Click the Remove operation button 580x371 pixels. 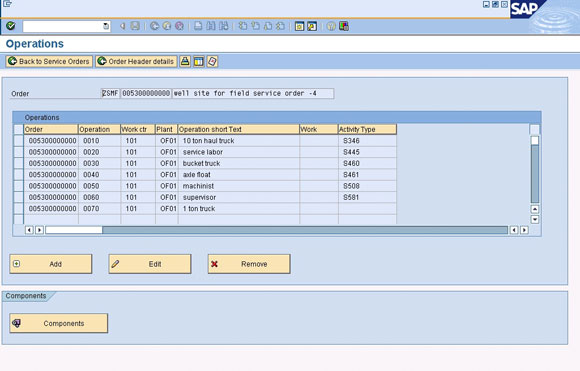[249, 264]
